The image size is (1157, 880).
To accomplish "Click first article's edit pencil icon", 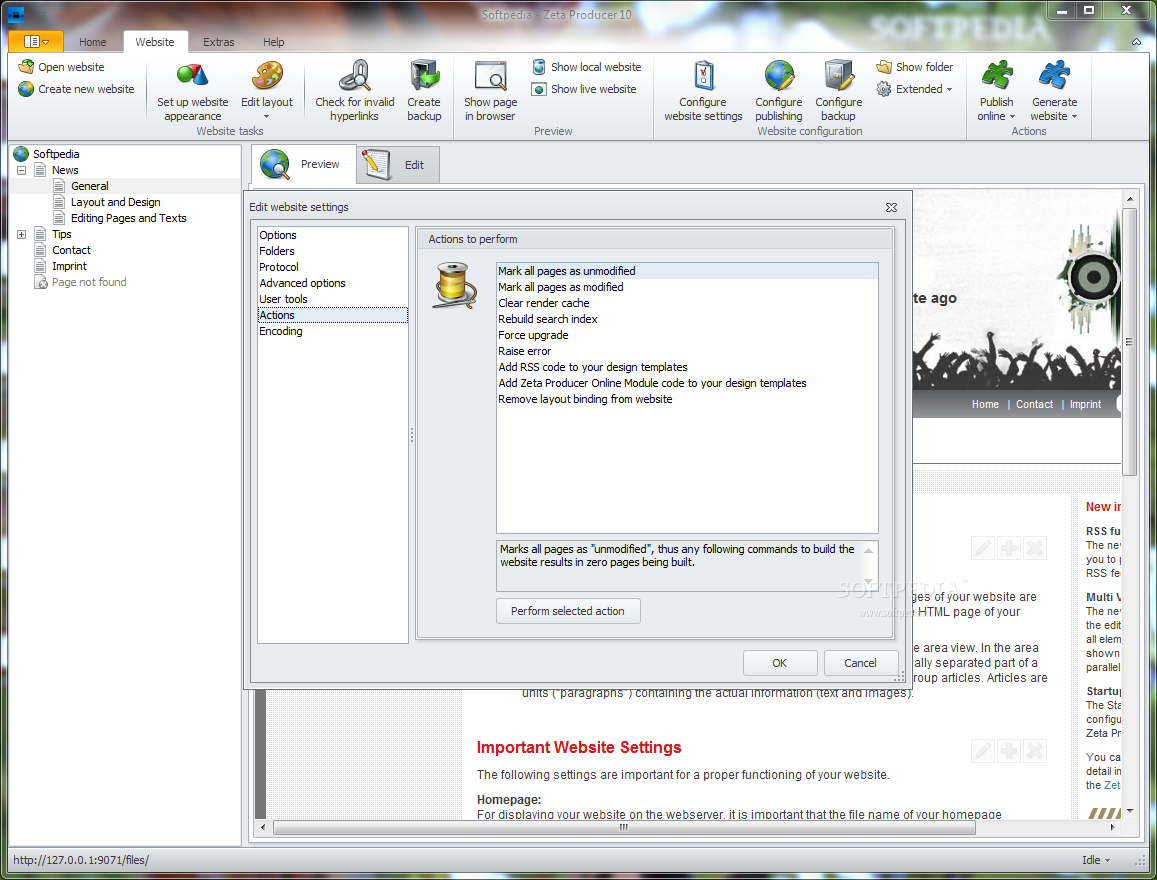I will [x=982, y=548].
